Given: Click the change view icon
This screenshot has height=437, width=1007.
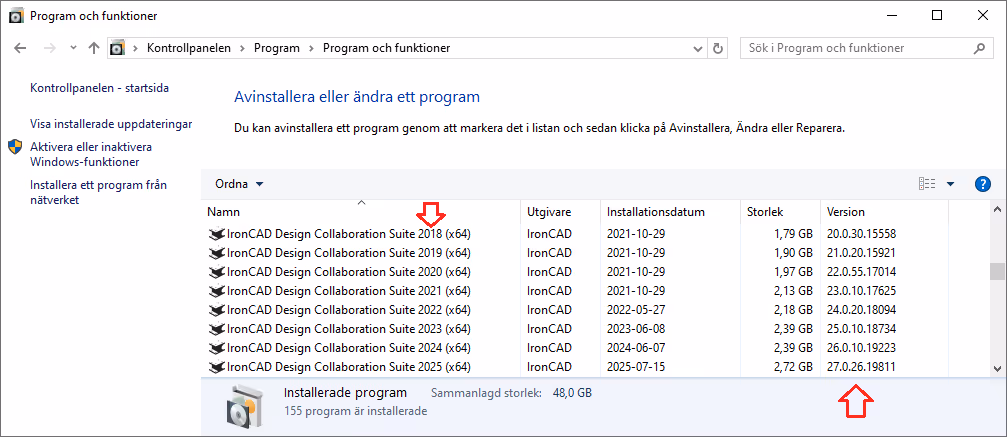Looking at the screenshot, I should (x=927, y=184).
